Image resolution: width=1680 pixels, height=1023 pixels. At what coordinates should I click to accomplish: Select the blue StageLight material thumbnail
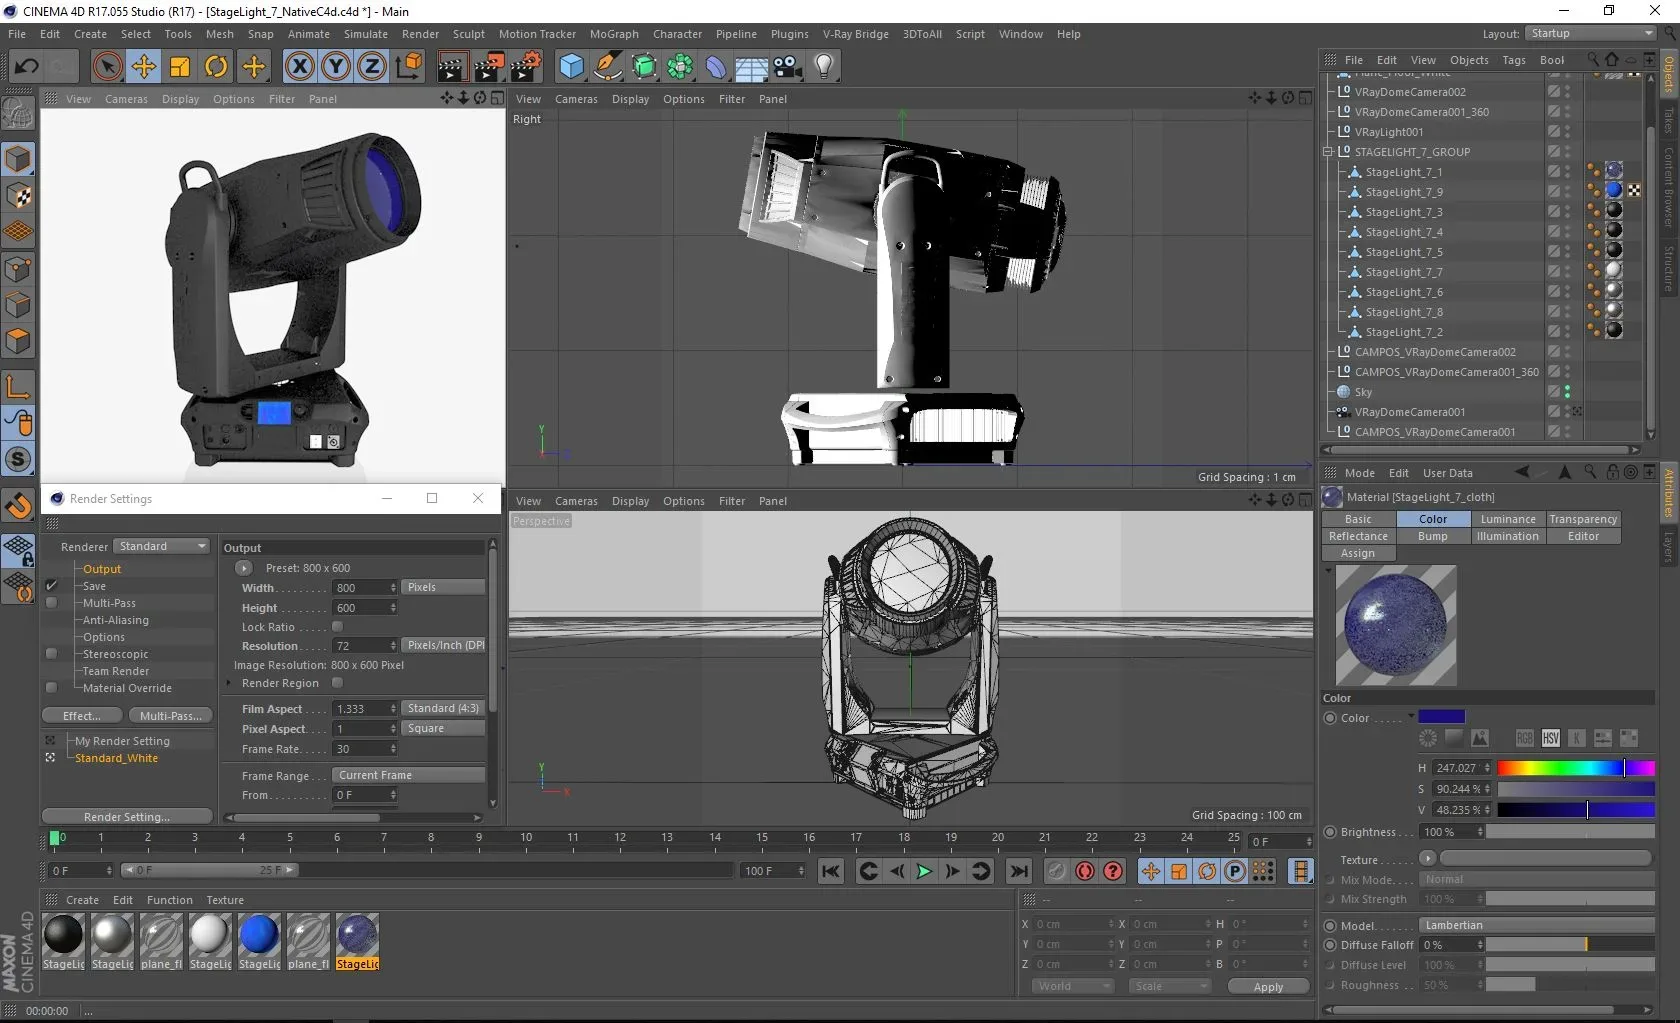pyautogui.click(x=259, y=935)
